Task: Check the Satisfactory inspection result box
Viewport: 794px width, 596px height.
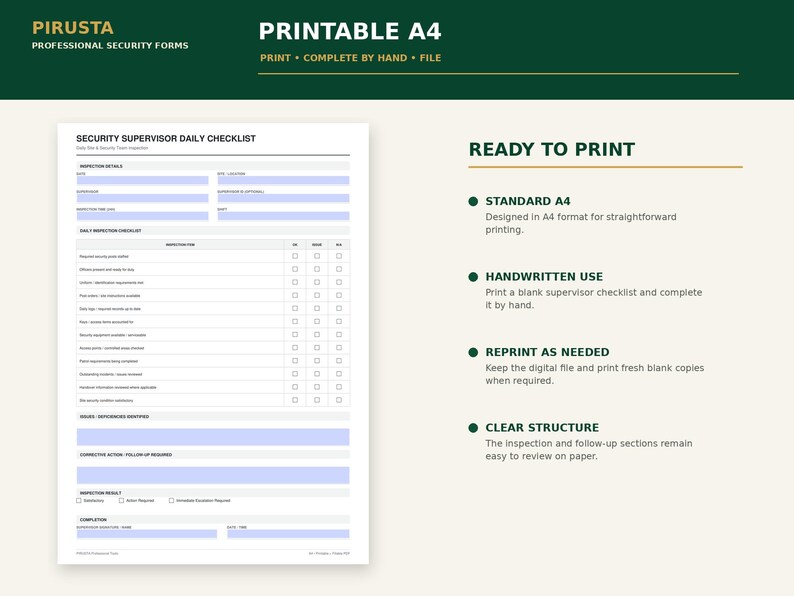Action: [78, 500]
